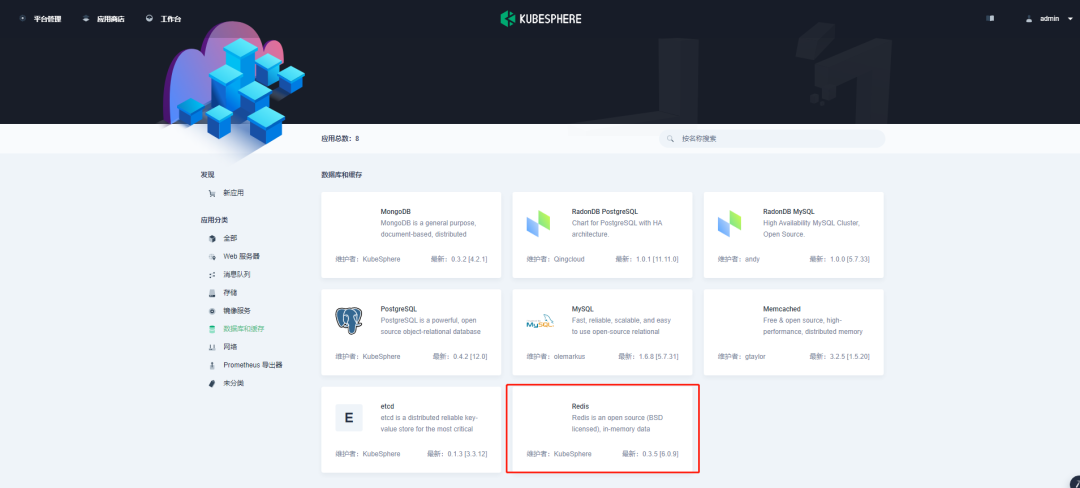Open the Memcached app title
Viewport: 1080px width, 488px height.
tap(782, 309)
